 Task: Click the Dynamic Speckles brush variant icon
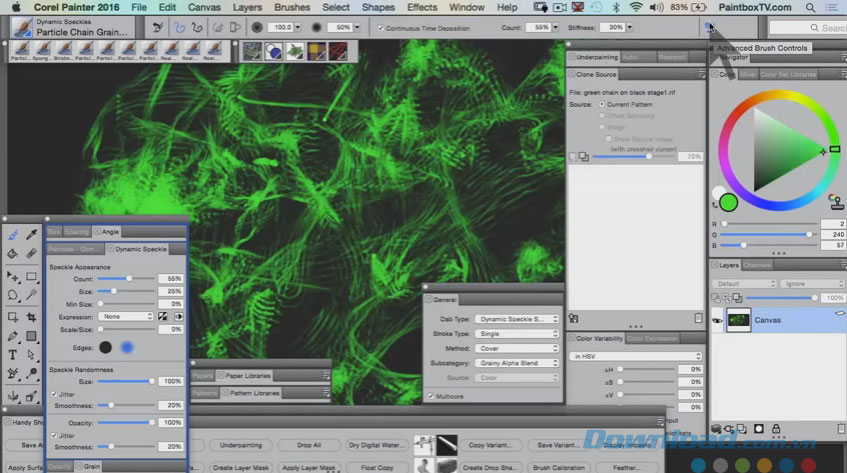pos(20,27)
